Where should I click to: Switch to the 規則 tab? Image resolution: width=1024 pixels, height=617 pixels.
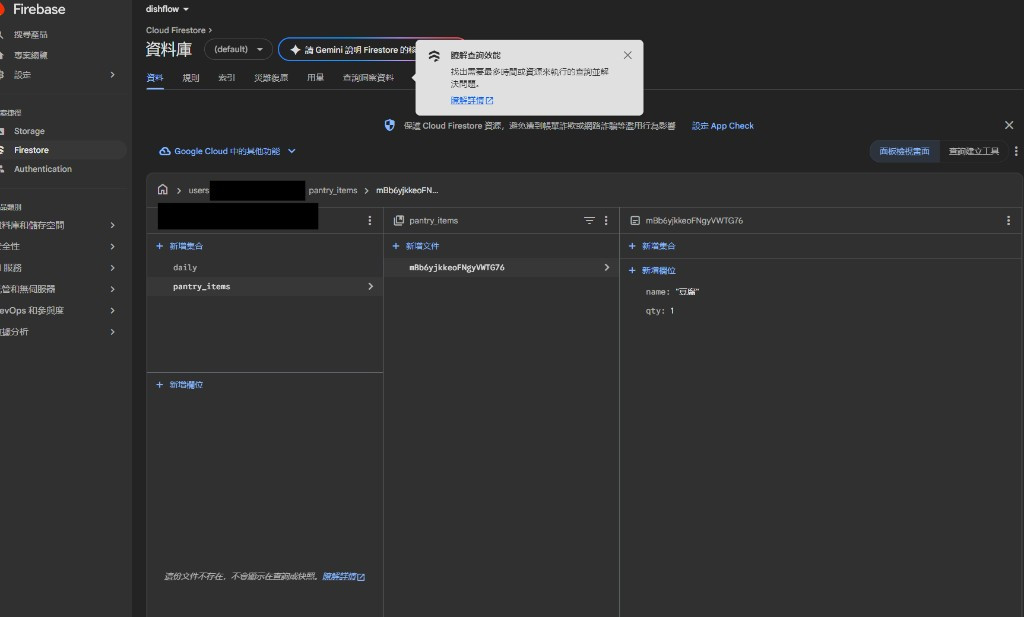click(x=191, y=78)
